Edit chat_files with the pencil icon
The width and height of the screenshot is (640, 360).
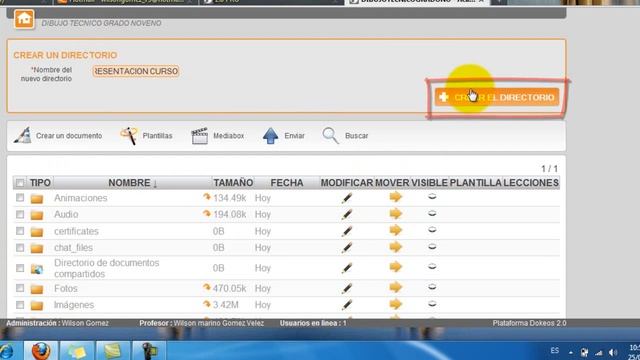(x=347, y=248)
